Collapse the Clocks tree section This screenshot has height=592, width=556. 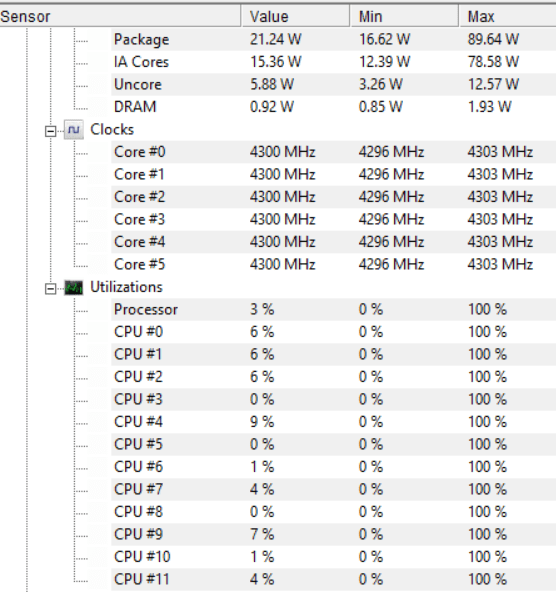coord(50,131)
